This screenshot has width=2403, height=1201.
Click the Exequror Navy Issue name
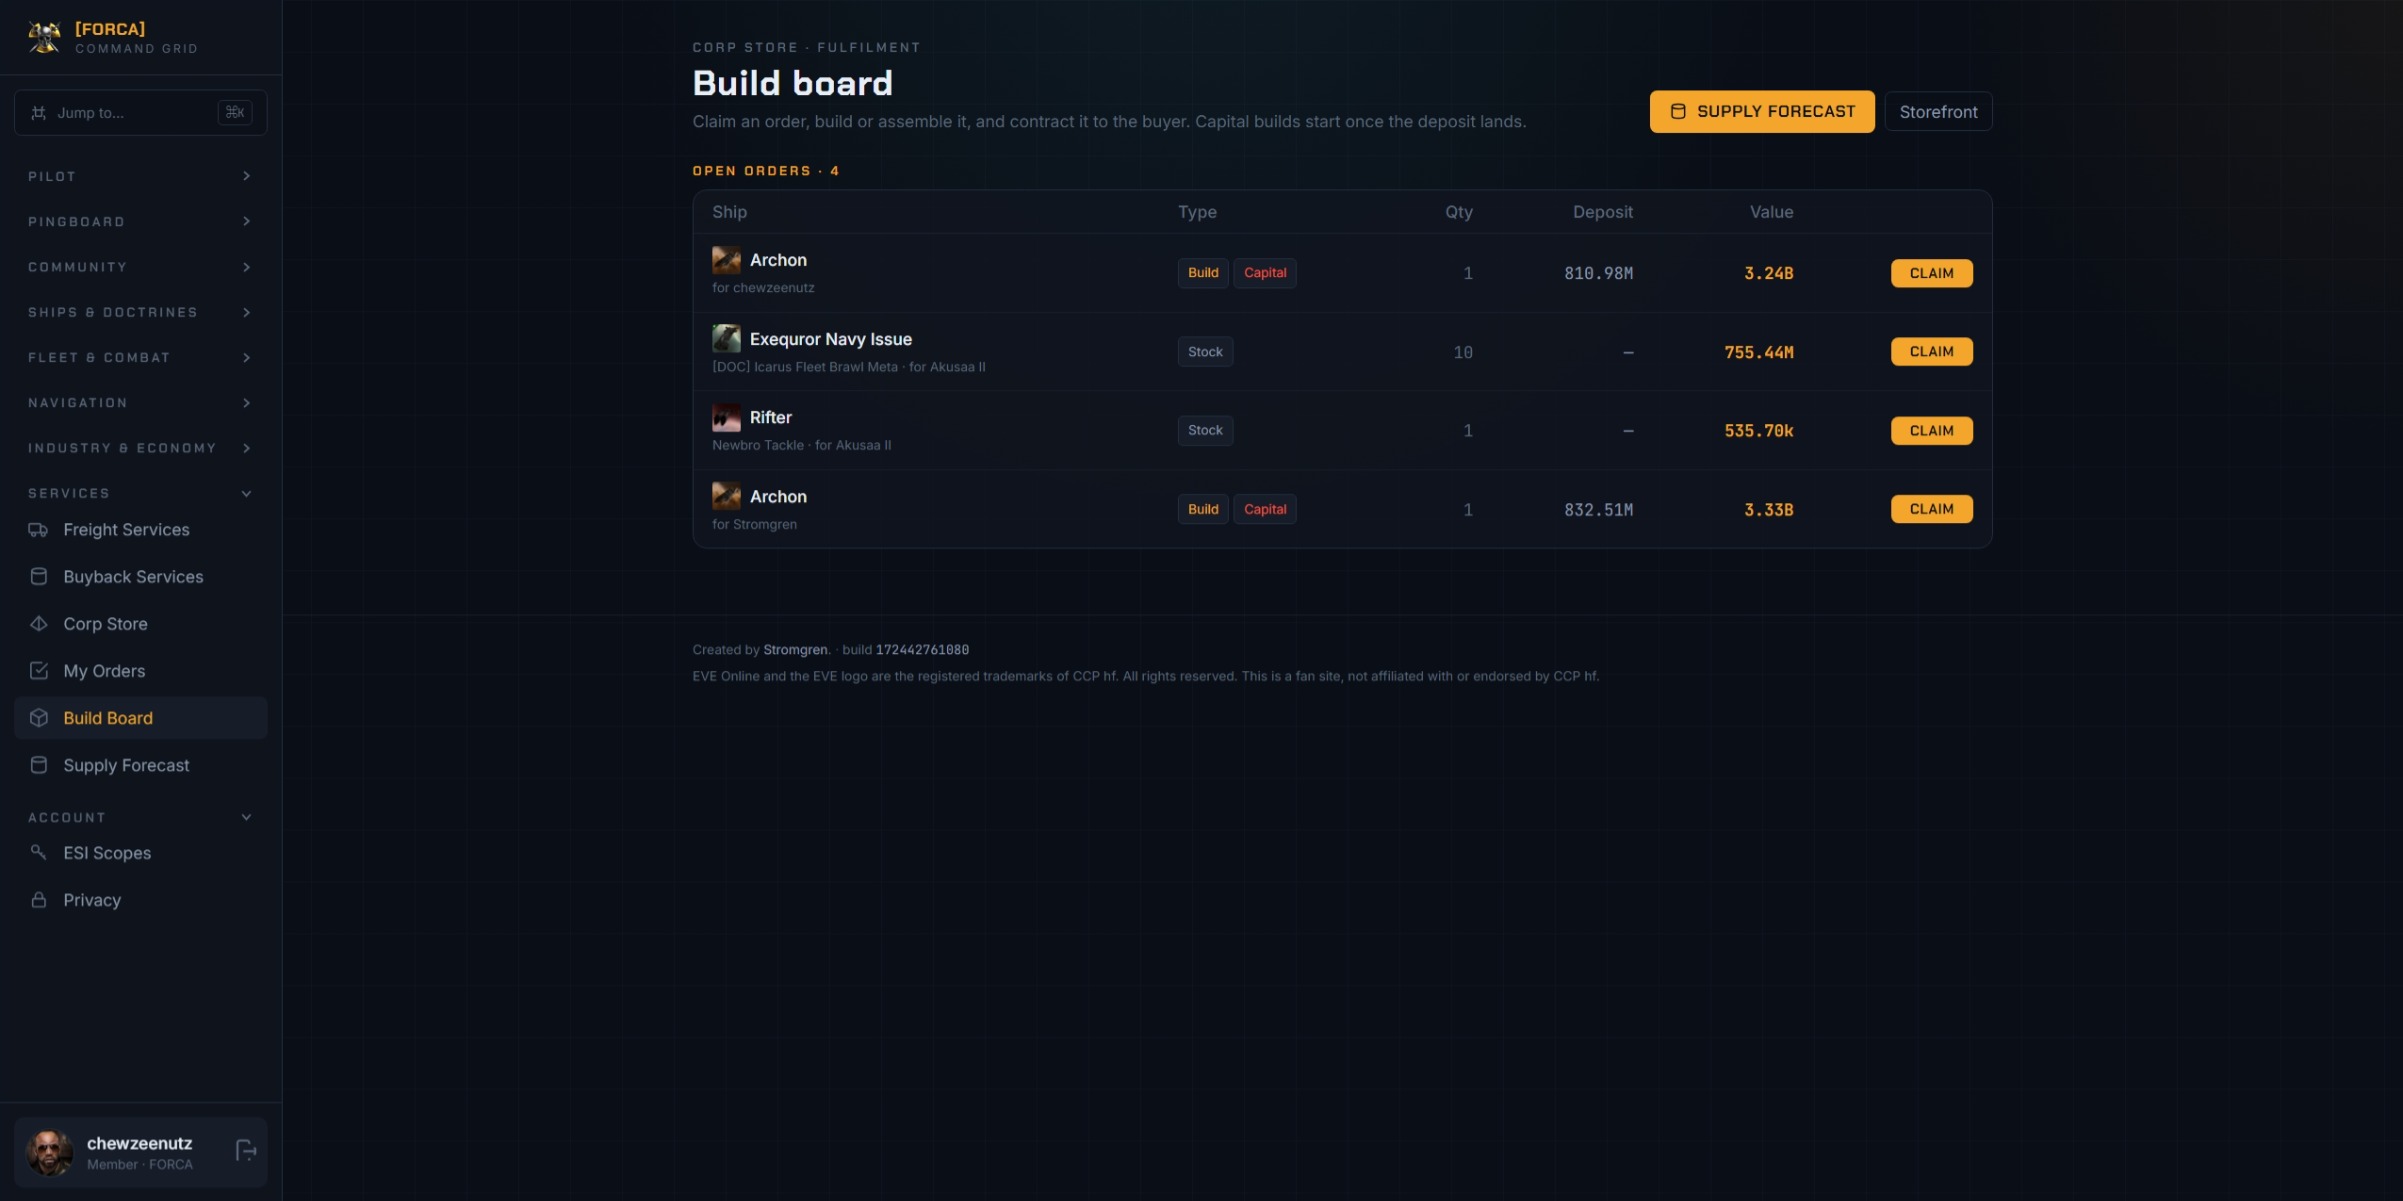(x=831, y=339)
